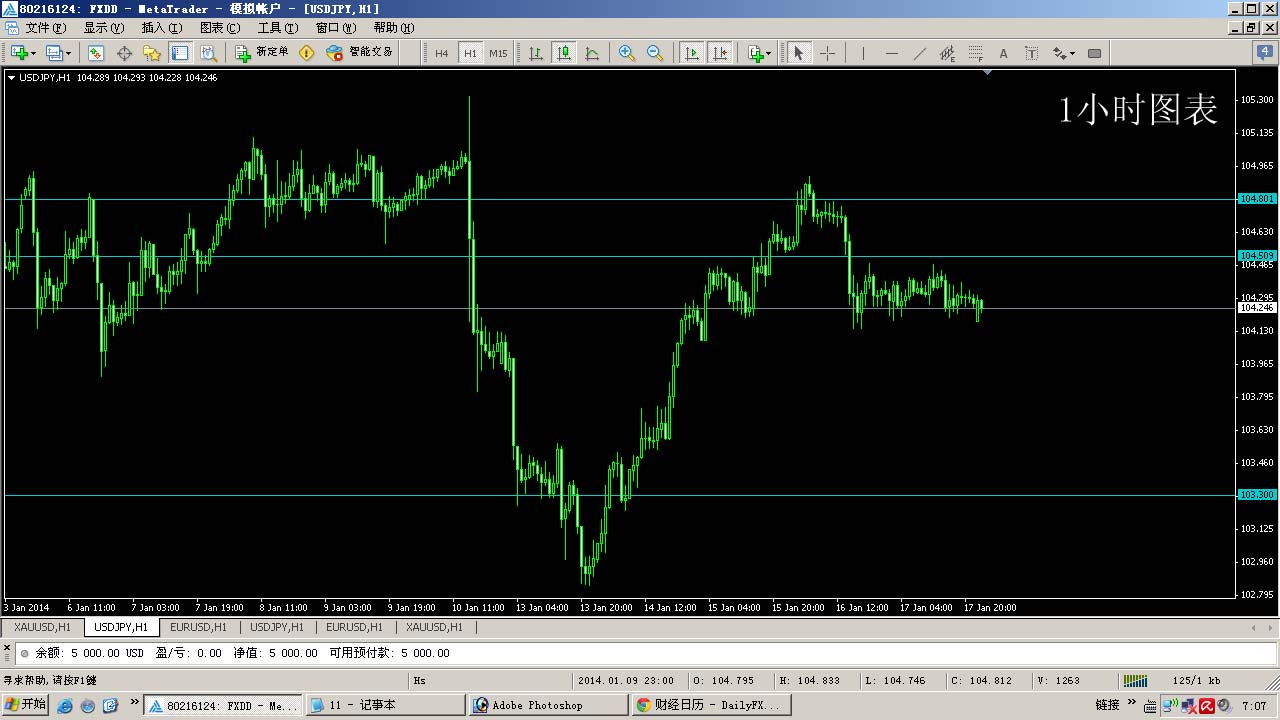This screenshot has width=1280, height=720.
Task: Toggle the chart shift button
Action: [x=719, y=53]
